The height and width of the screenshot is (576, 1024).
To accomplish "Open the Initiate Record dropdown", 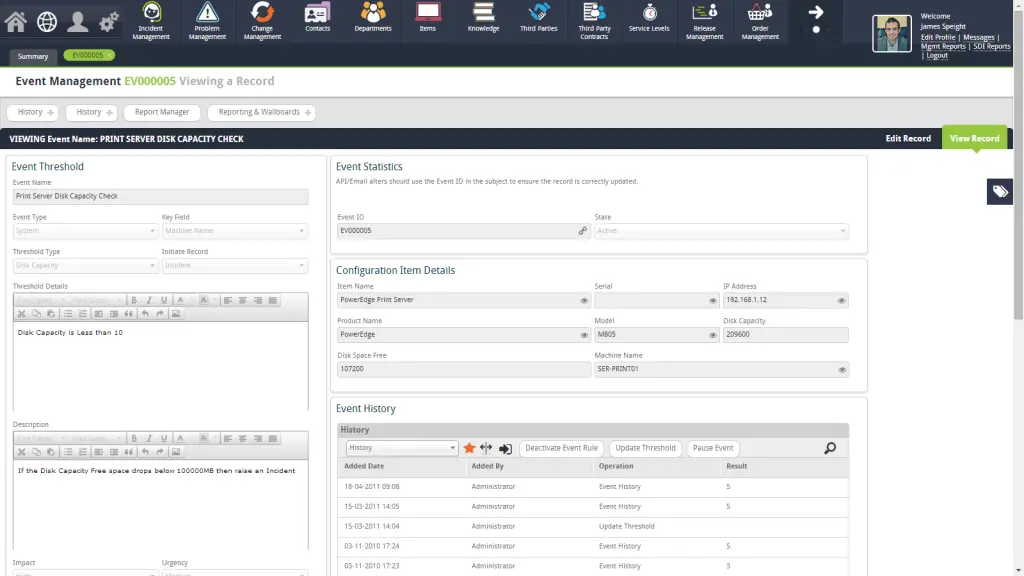I will (x=234, y=265).
